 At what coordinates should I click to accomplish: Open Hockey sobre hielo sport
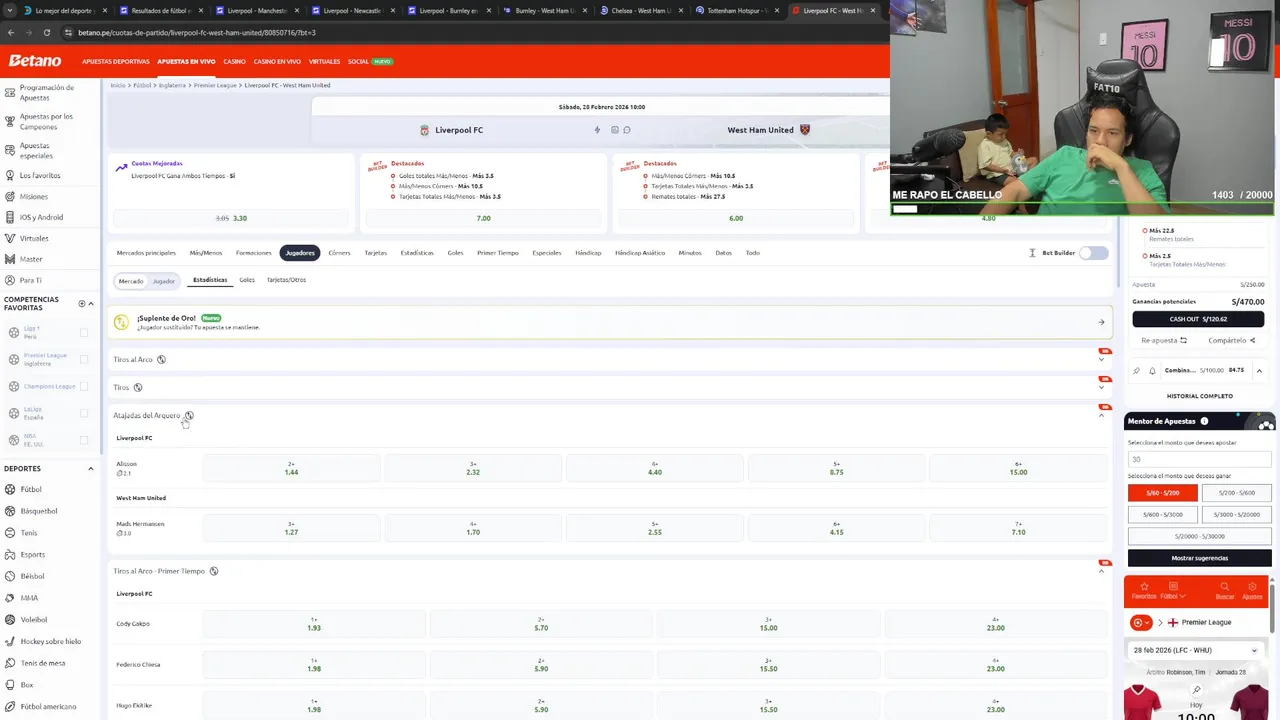(x=50, y=641)
